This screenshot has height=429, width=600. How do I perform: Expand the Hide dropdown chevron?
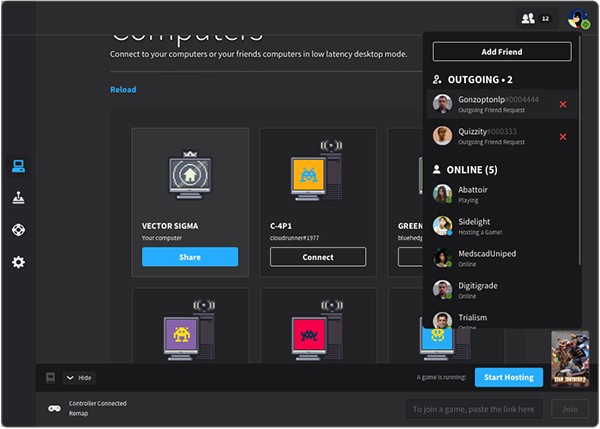[70, 378]
